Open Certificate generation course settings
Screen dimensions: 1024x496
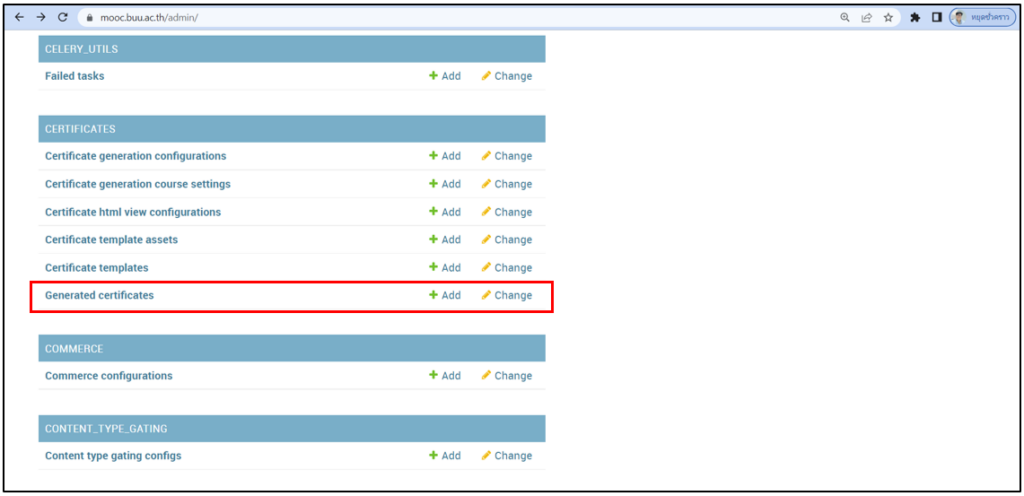coord(138,184)
